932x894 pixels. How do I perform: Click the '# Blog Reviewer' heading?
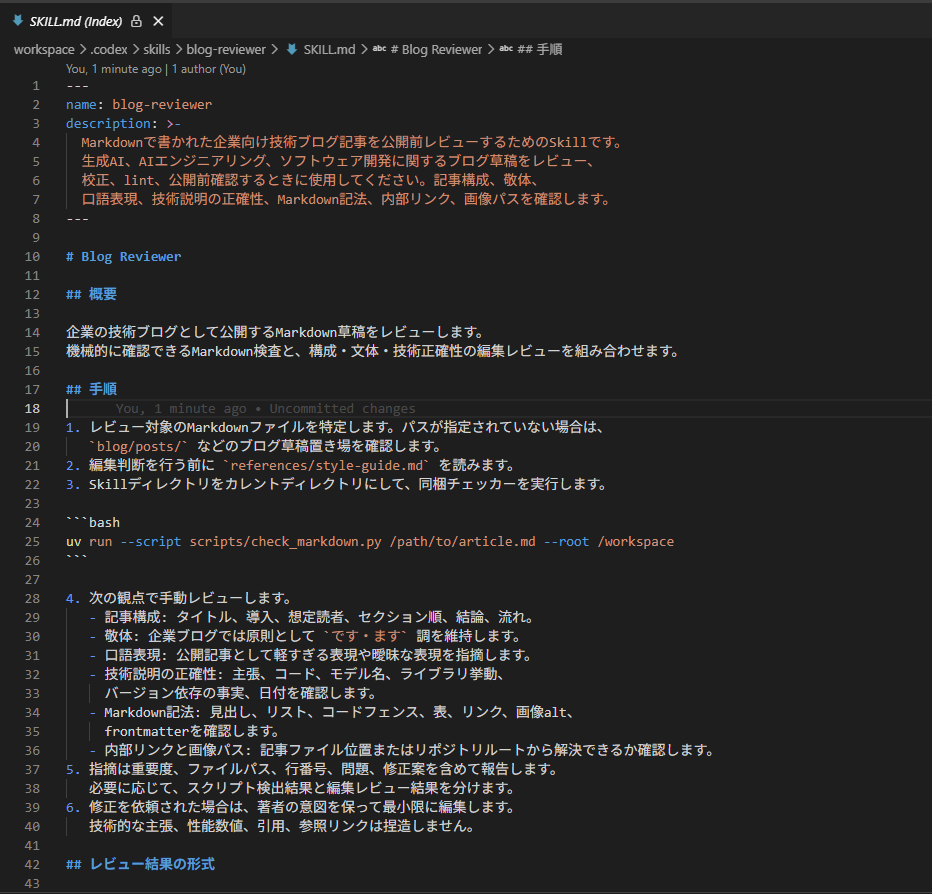[x=123, y=257]
